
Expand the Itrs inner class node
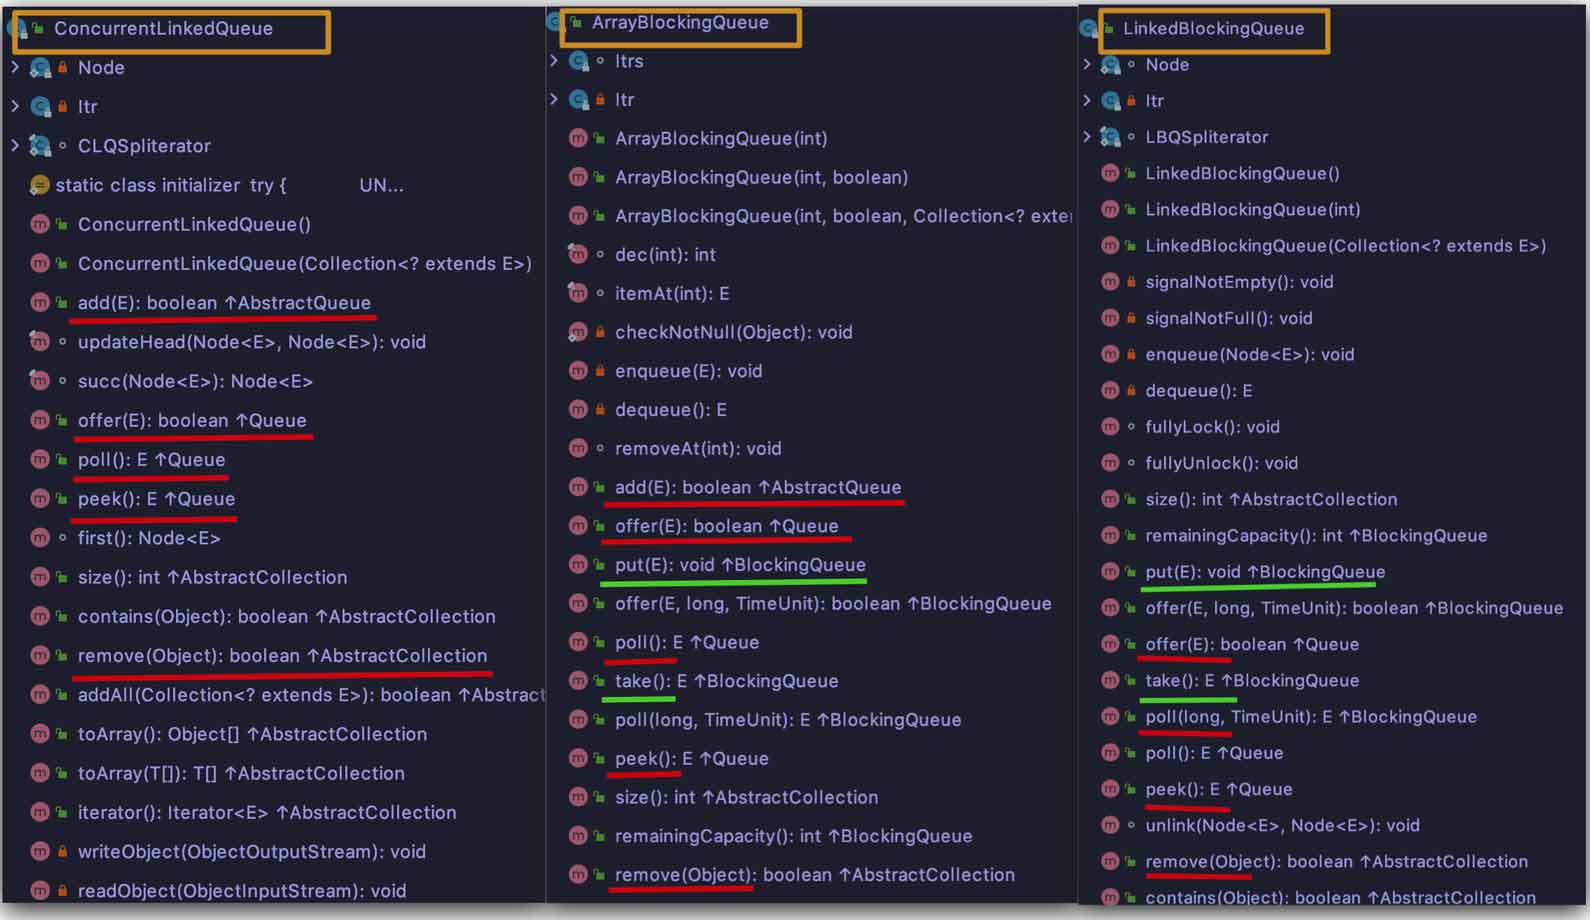point(554,61)
